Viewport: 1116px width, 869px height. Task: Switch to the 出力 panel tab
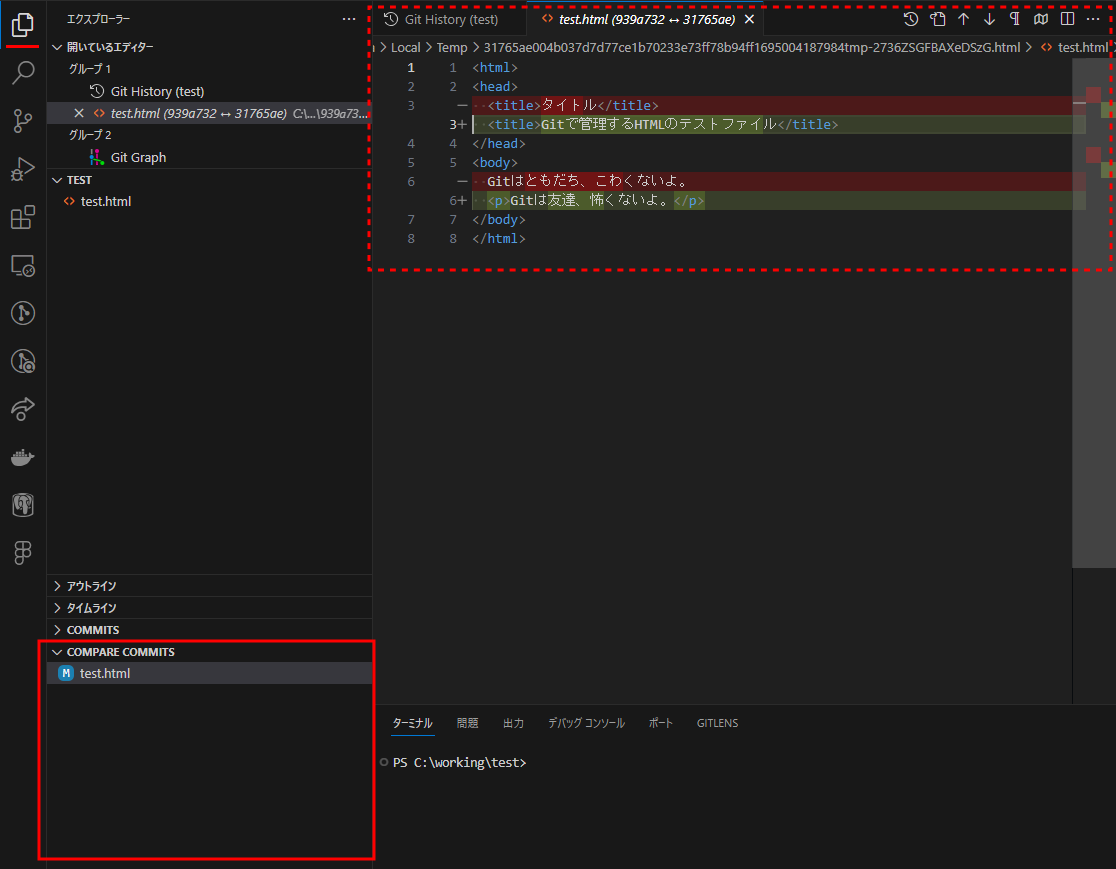513,723
